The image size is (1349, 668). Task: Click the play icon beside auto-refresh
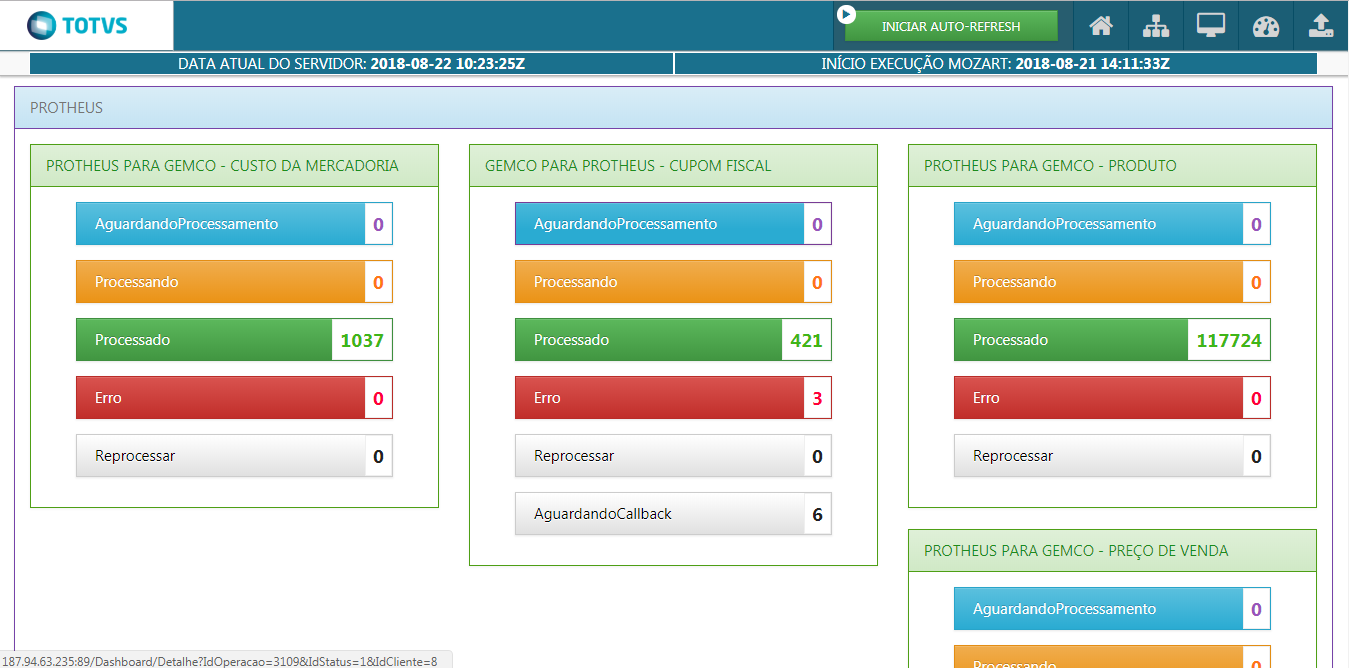tap(847, 15)
